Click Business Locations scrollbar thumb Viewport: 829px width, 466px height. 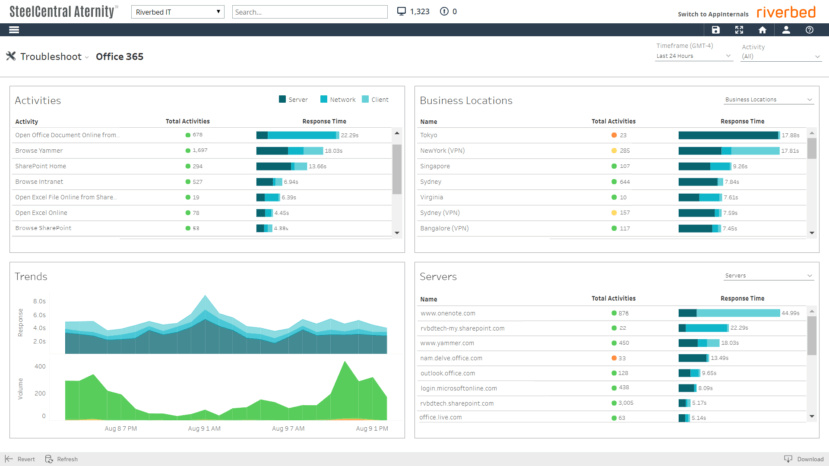812,148
